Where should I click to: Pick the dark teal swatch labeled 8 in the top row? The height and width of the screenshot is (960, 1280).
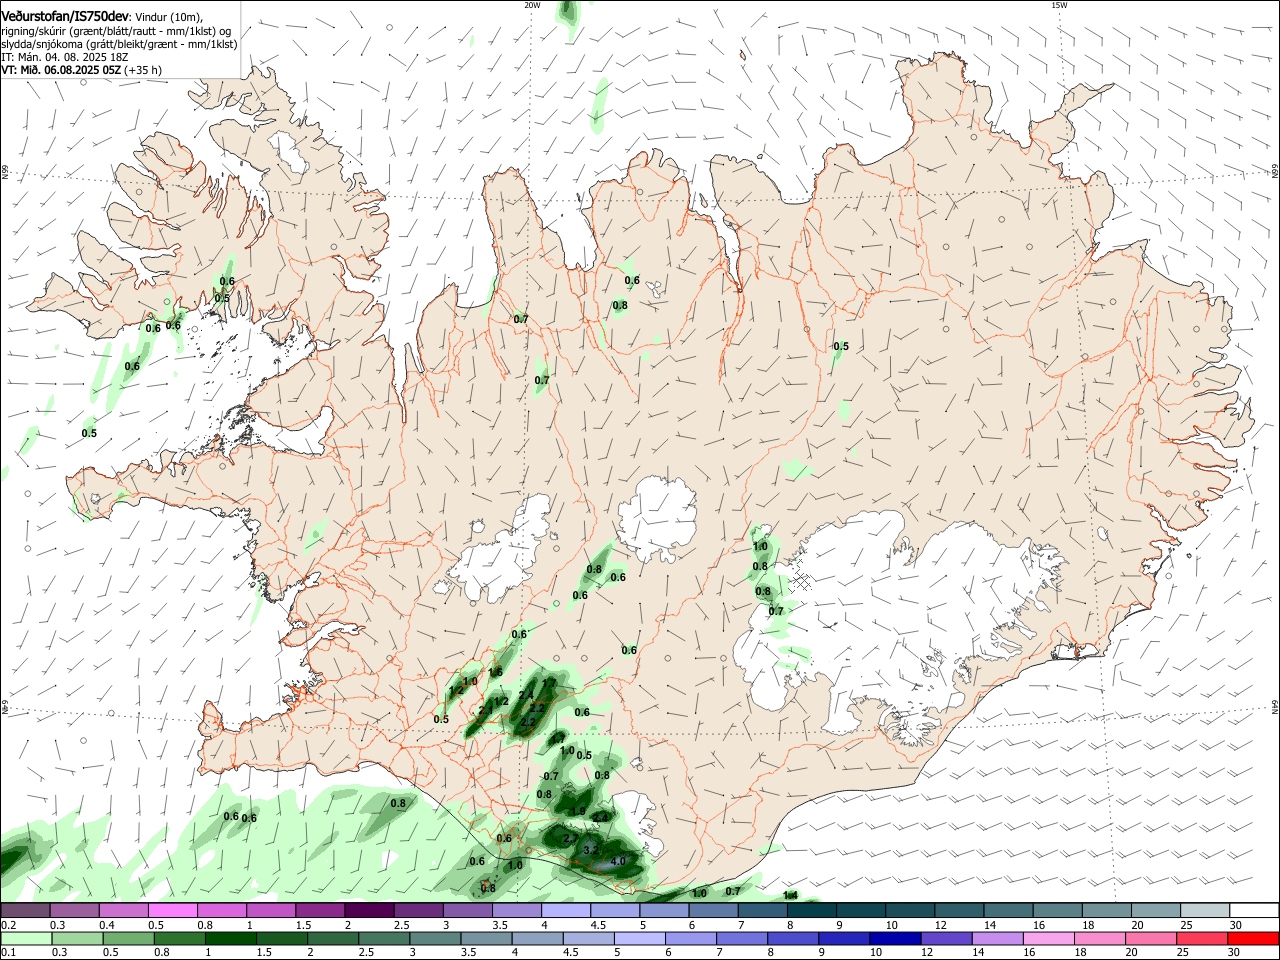pyautogui.click(x=811, y=911)
